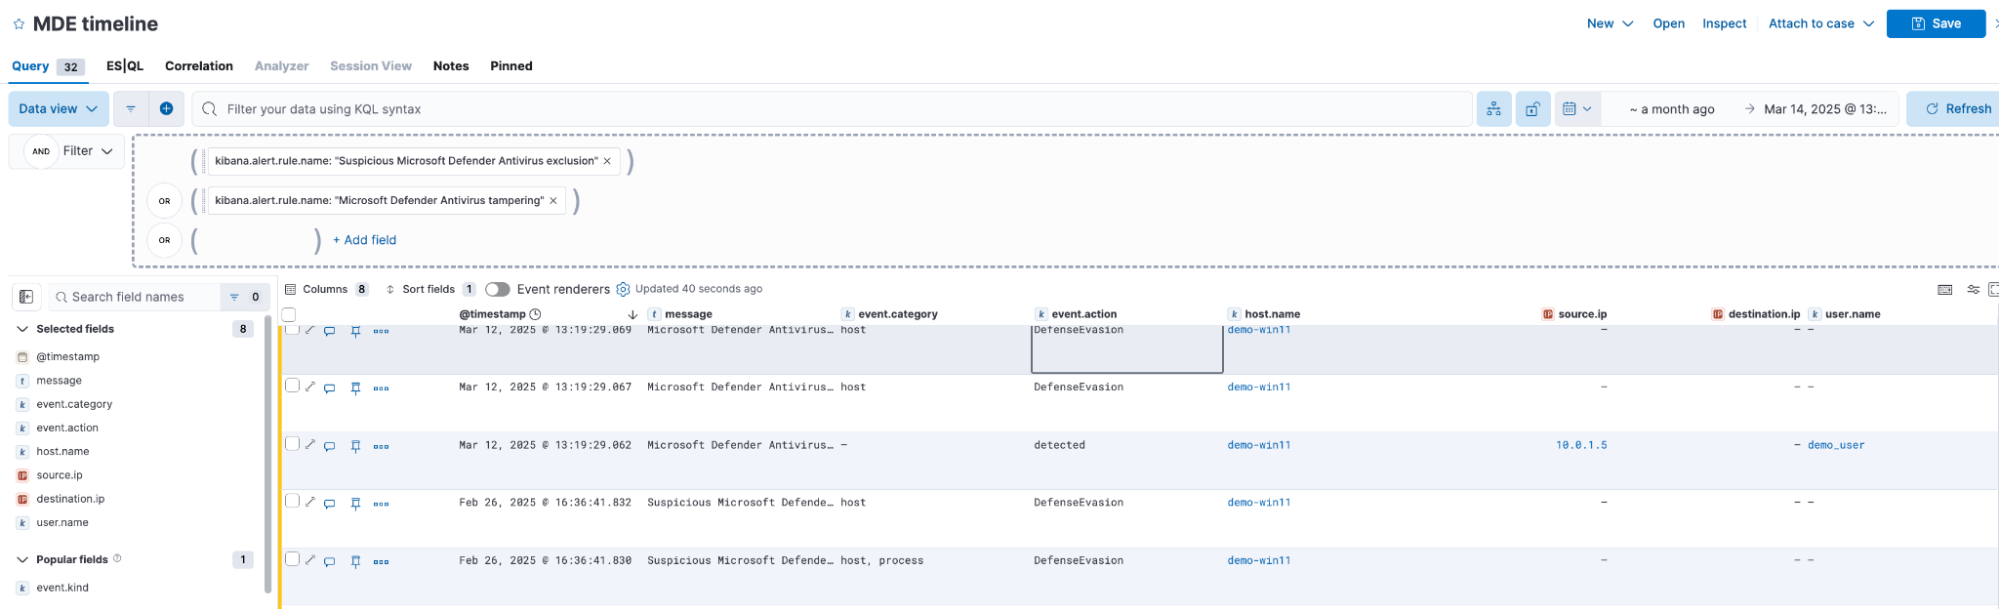Click the + Add field link
1999x610 pixels.
[364, 240]
